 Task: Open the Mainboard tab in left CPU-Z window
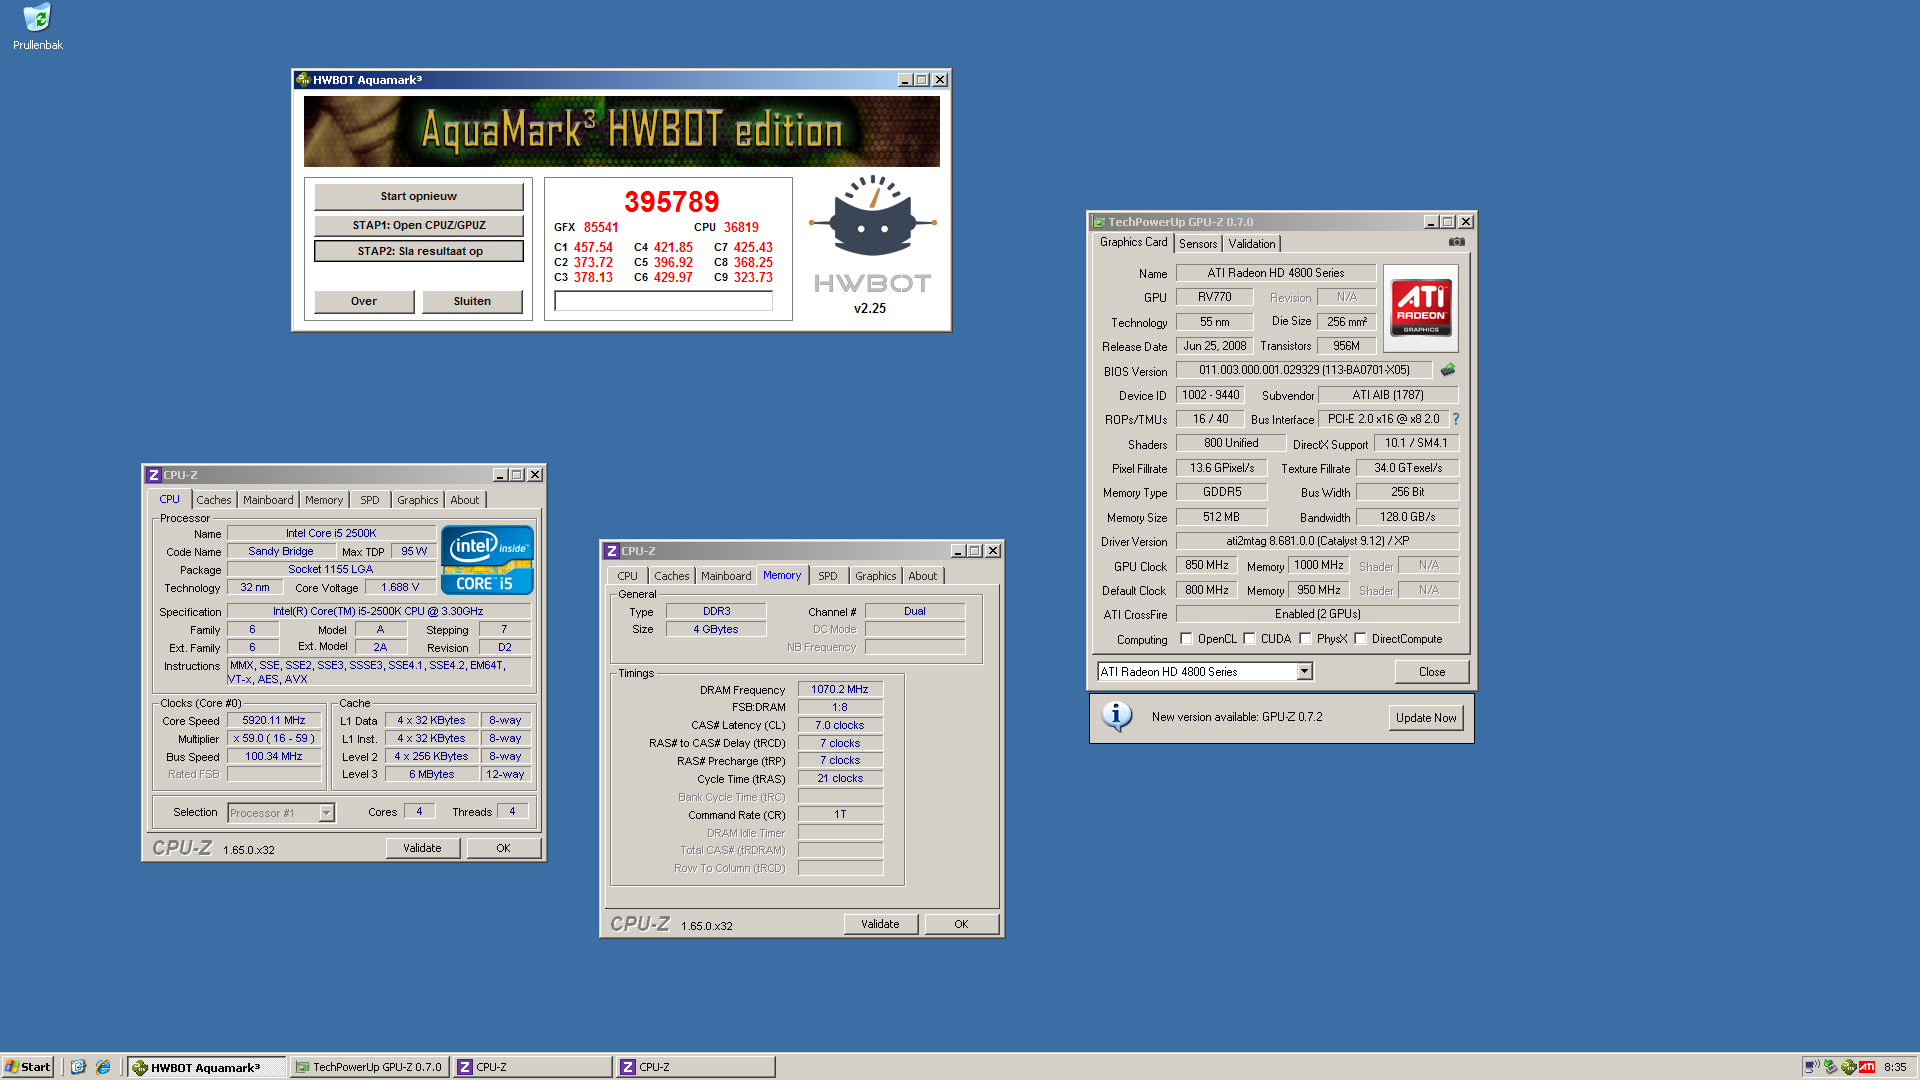tap(268, 500)
